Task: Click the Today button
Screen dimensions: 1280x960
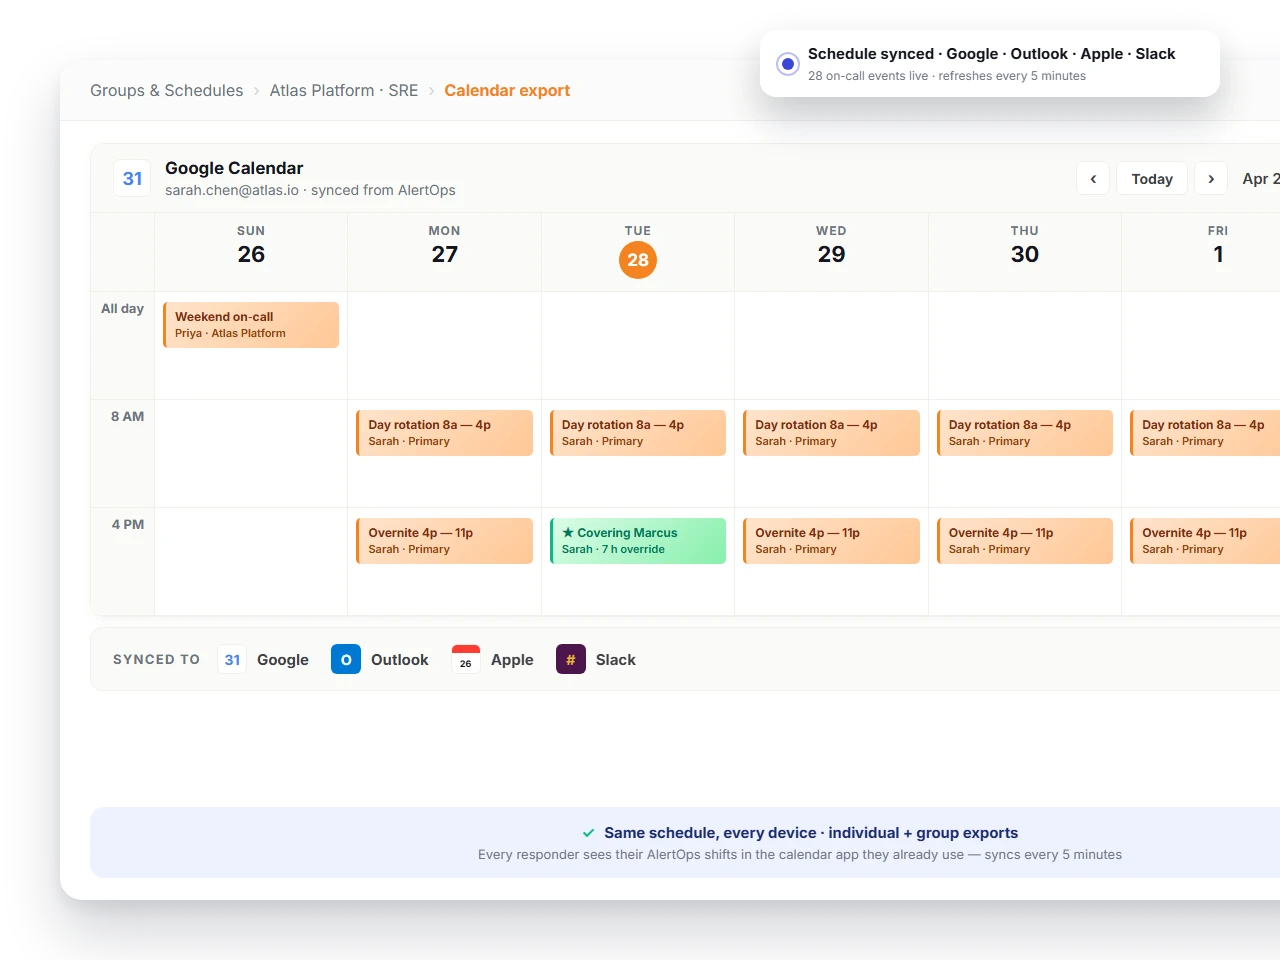Action: (1152, 179)
